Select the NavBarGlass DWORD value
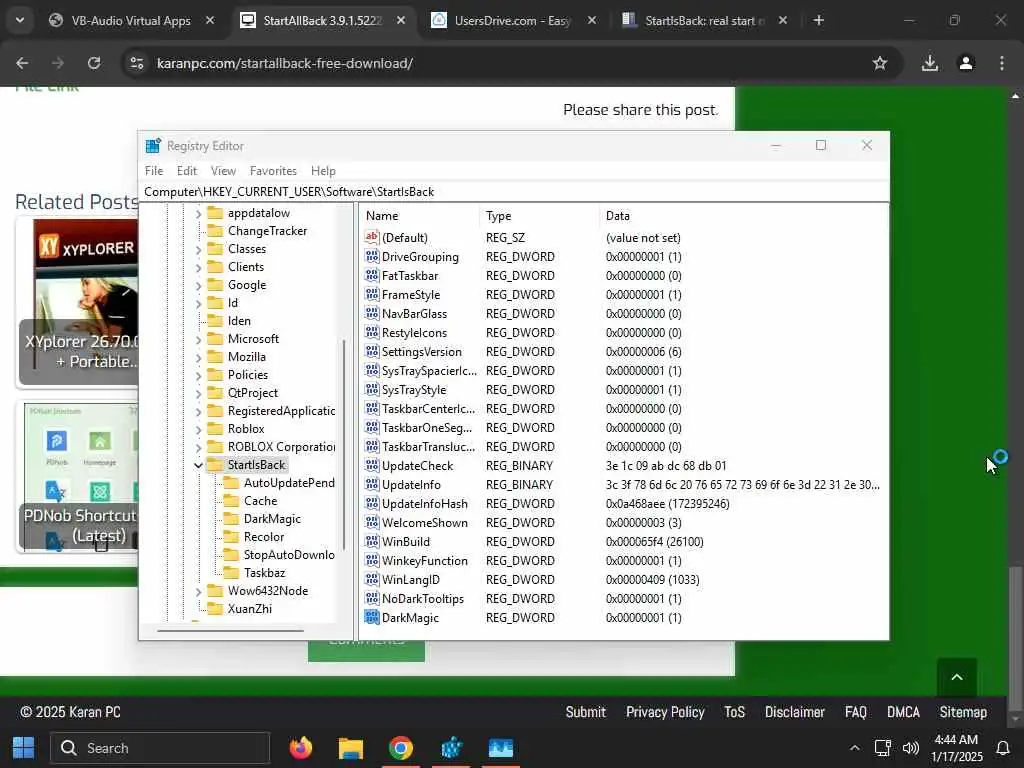The height and width of the screenshot is (768, 1024). 414,313
